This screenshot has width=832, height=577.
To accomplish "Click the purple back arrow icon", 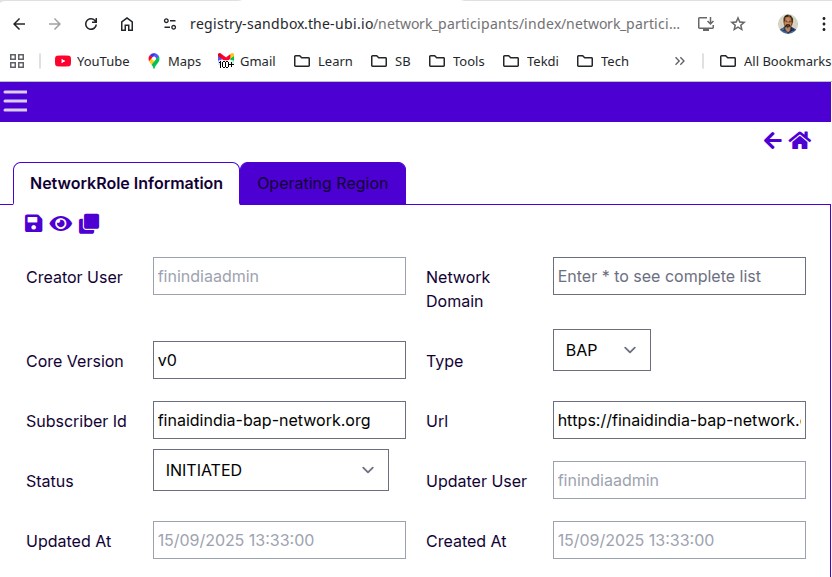I will pyautogui.click(x=772, y=141).
